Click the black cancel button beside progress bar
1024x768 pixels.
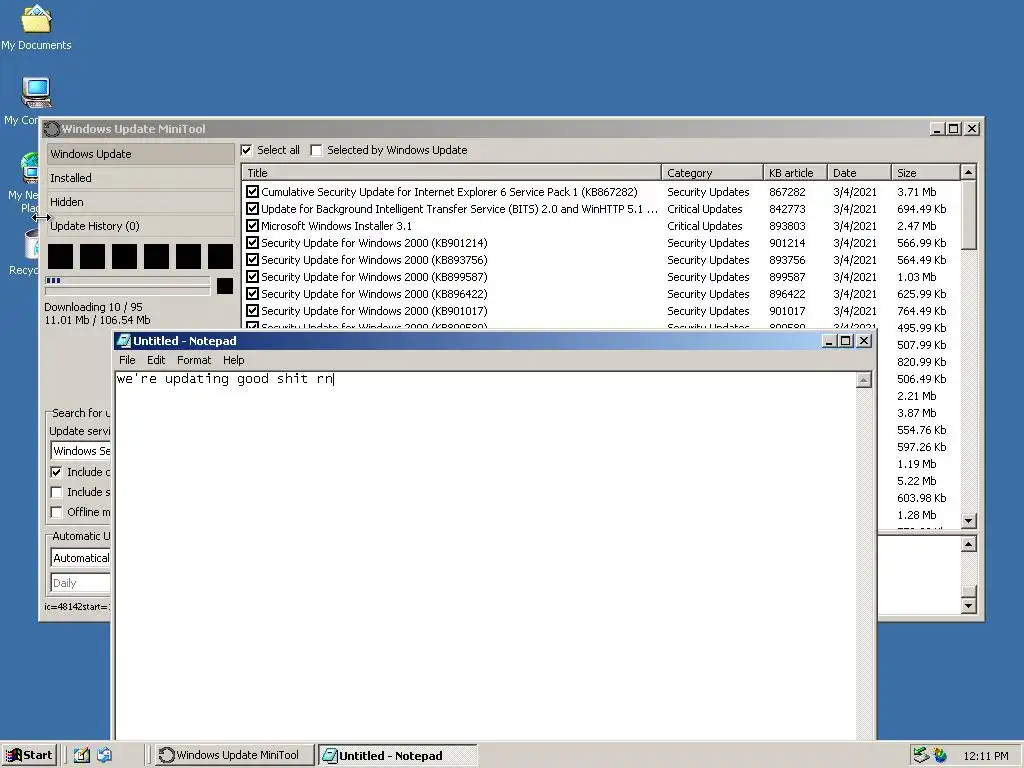pos(225,286)
